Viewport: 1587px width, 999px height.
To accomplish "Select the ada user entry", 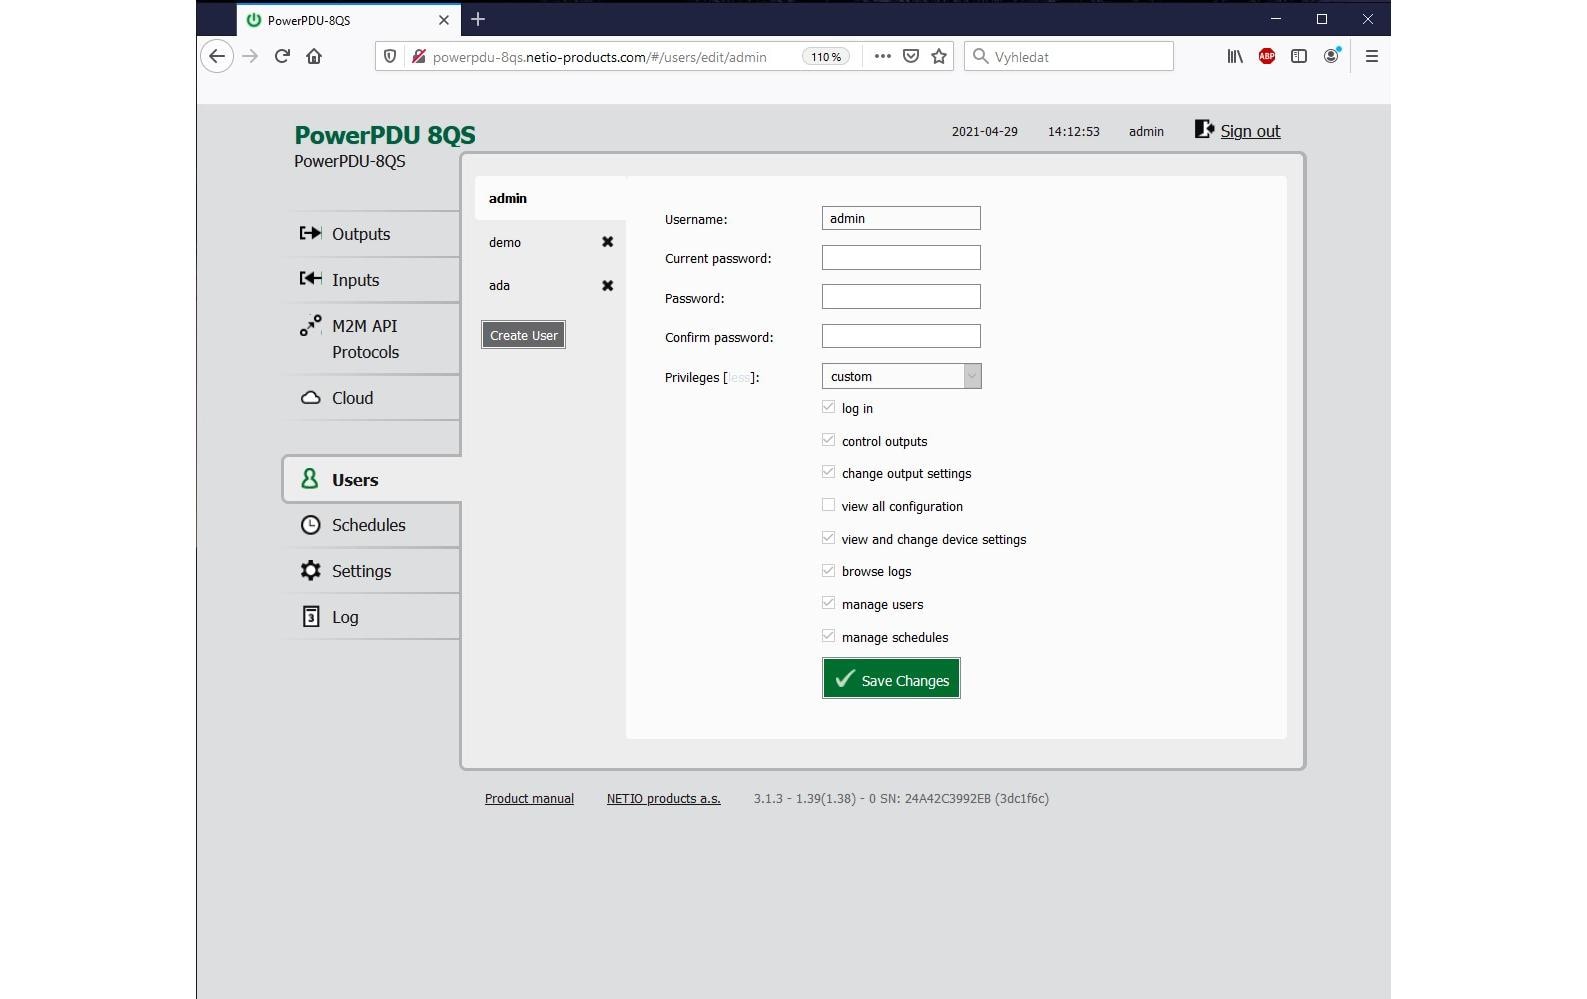I will tap(499, 285).
